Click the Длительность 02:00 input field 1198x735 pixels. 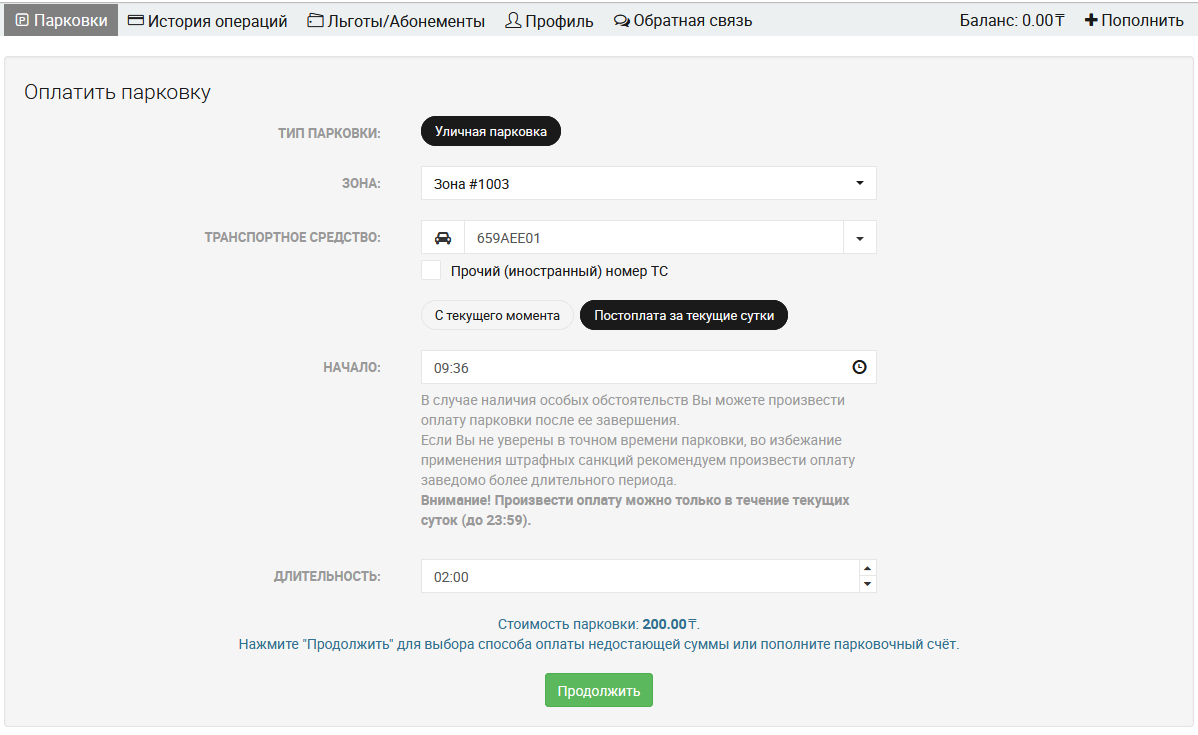point(640,576)
